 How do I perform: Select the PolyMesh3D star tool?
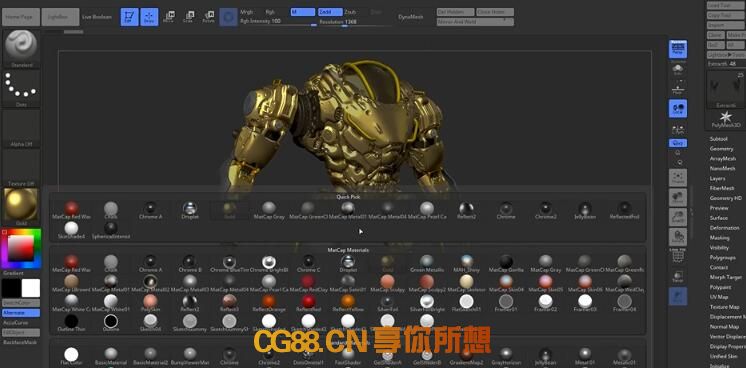point(726,119)
